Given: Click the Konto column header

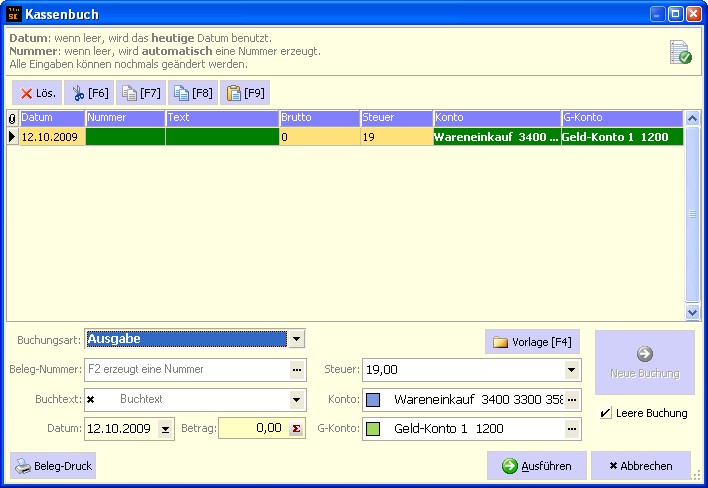Looking at the screenshot, I should tap(496, 118).
